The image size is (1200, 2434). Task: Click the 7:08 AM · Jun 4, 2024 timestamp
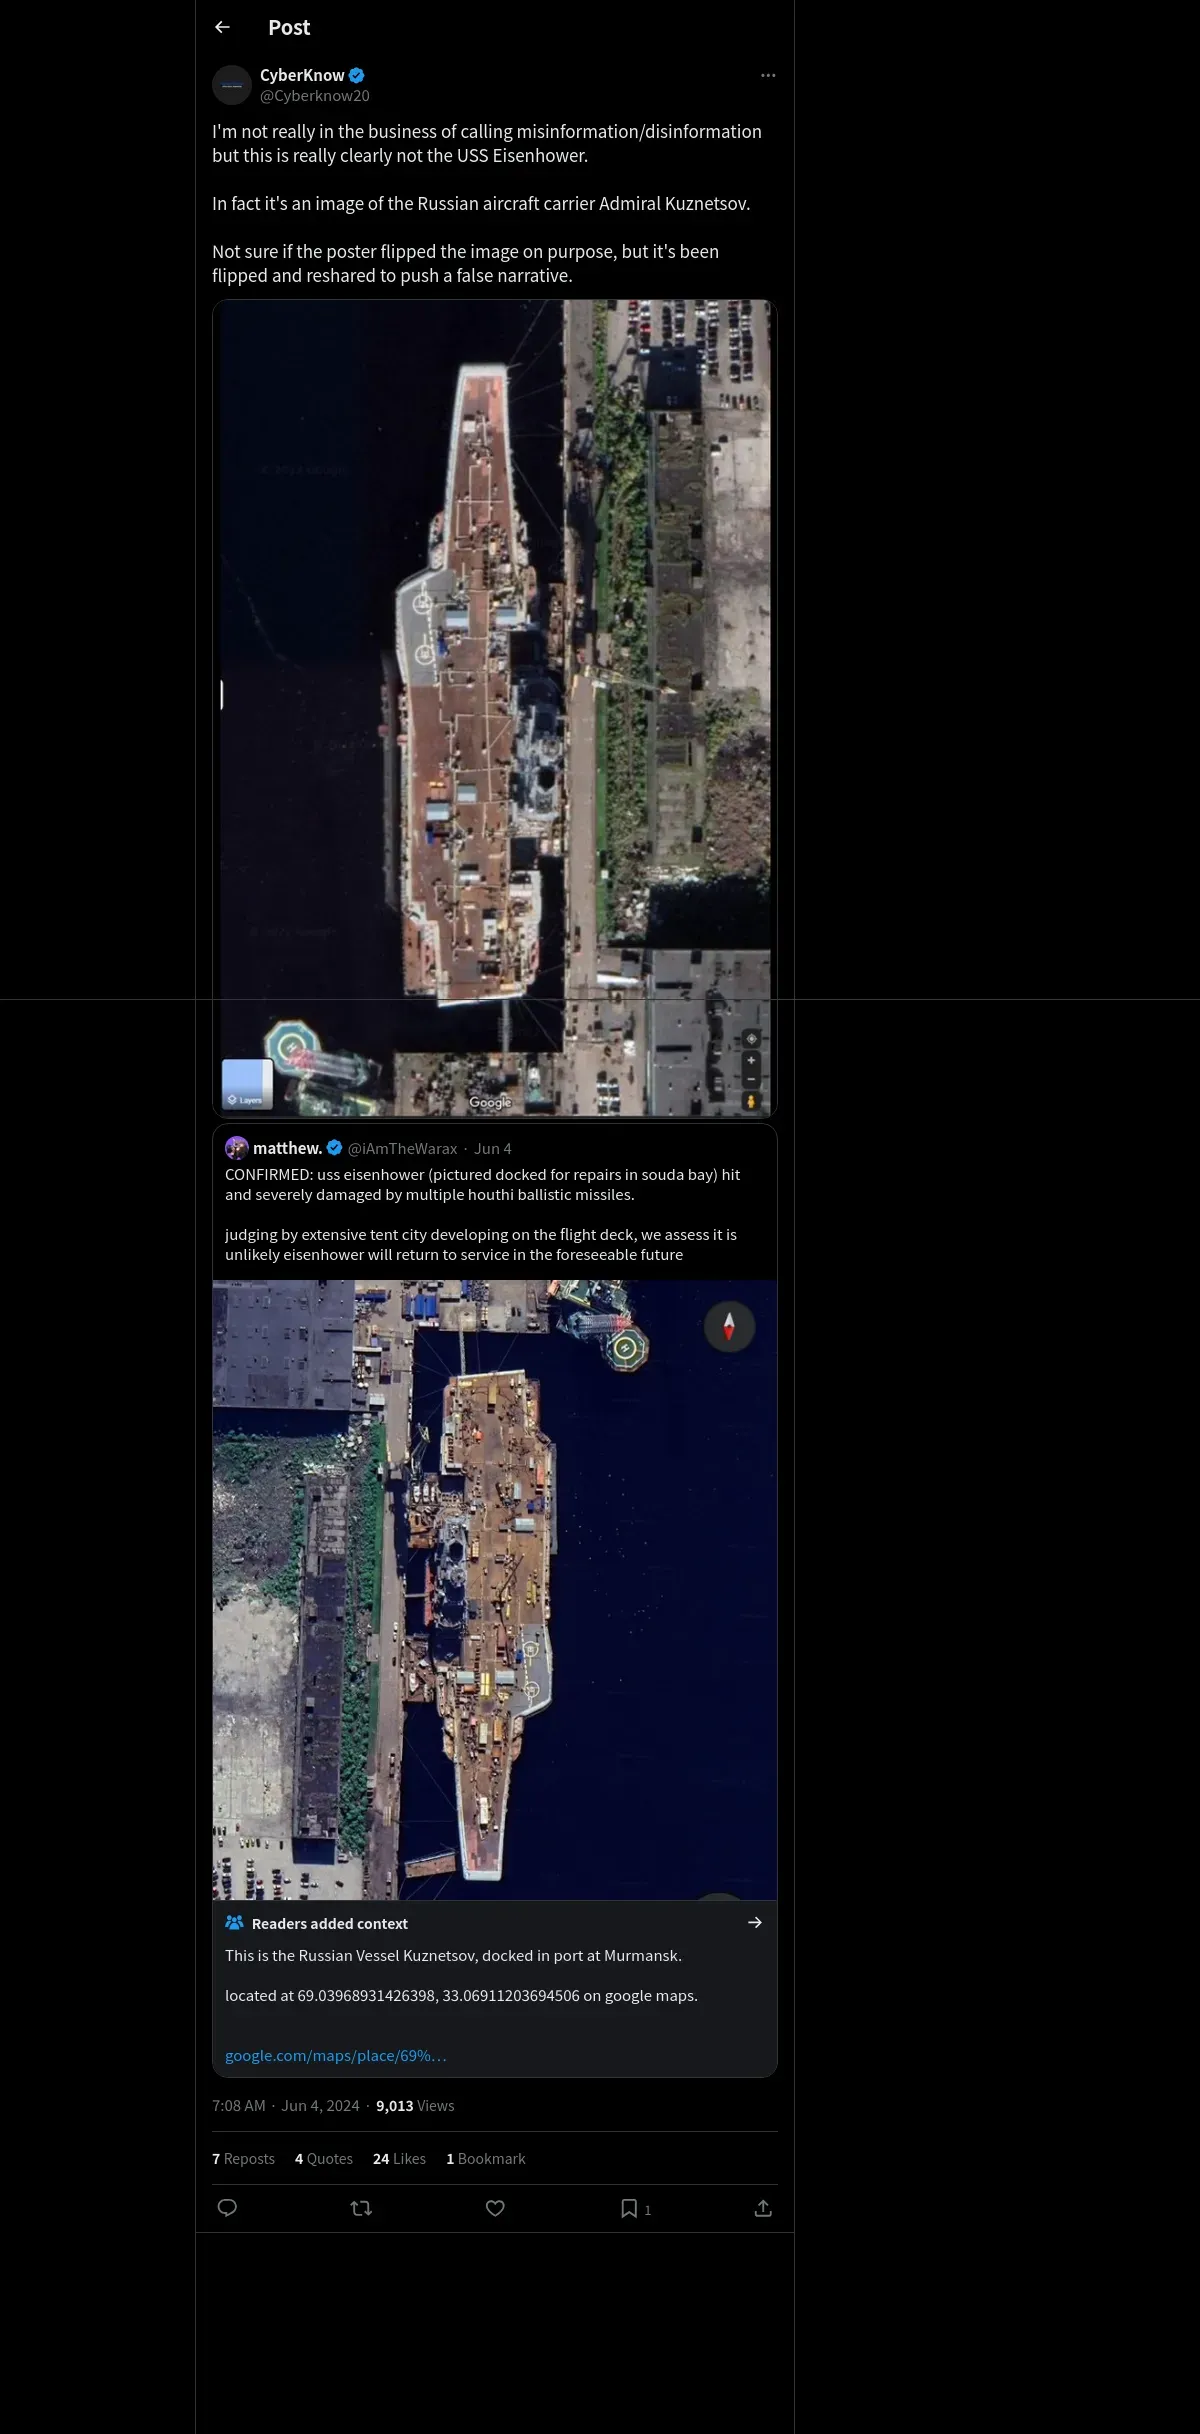pos(285,2105)
